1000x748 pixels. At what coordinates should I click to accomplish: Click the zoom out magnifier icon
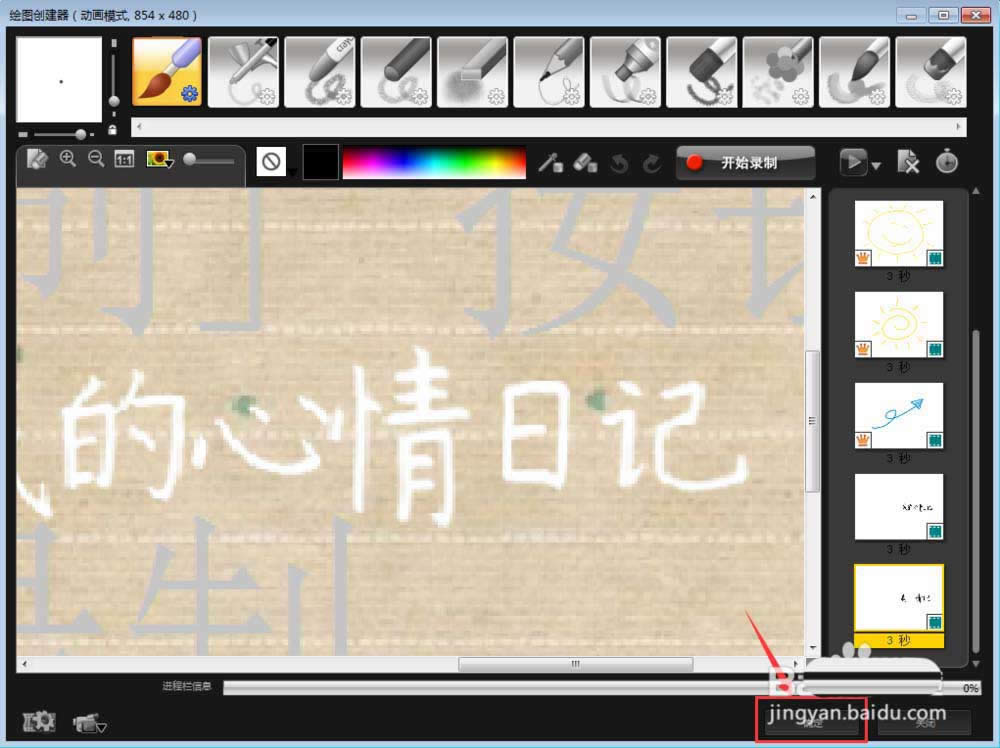tap(96, 159)
